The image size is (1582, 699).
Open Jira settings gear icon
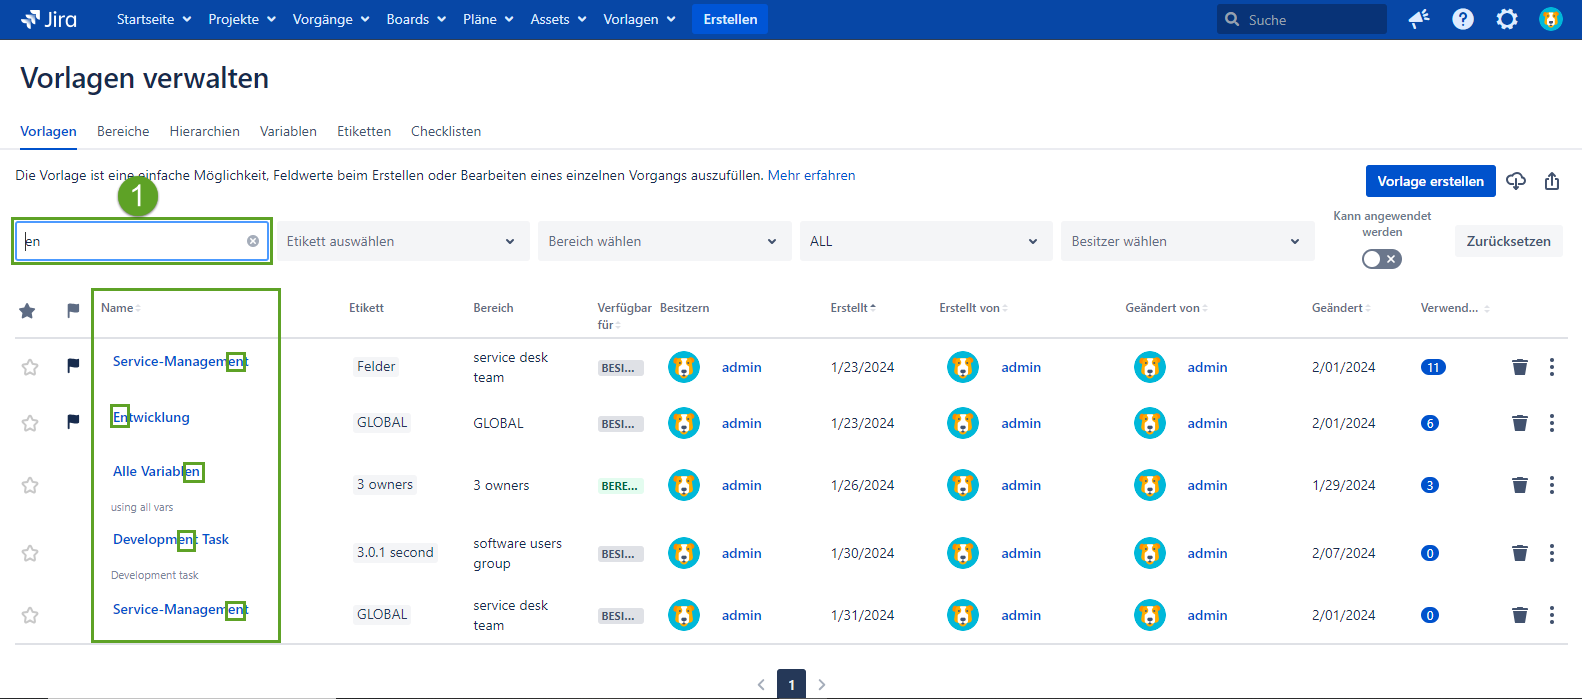pyautogui.click(x=1507, y=19)
